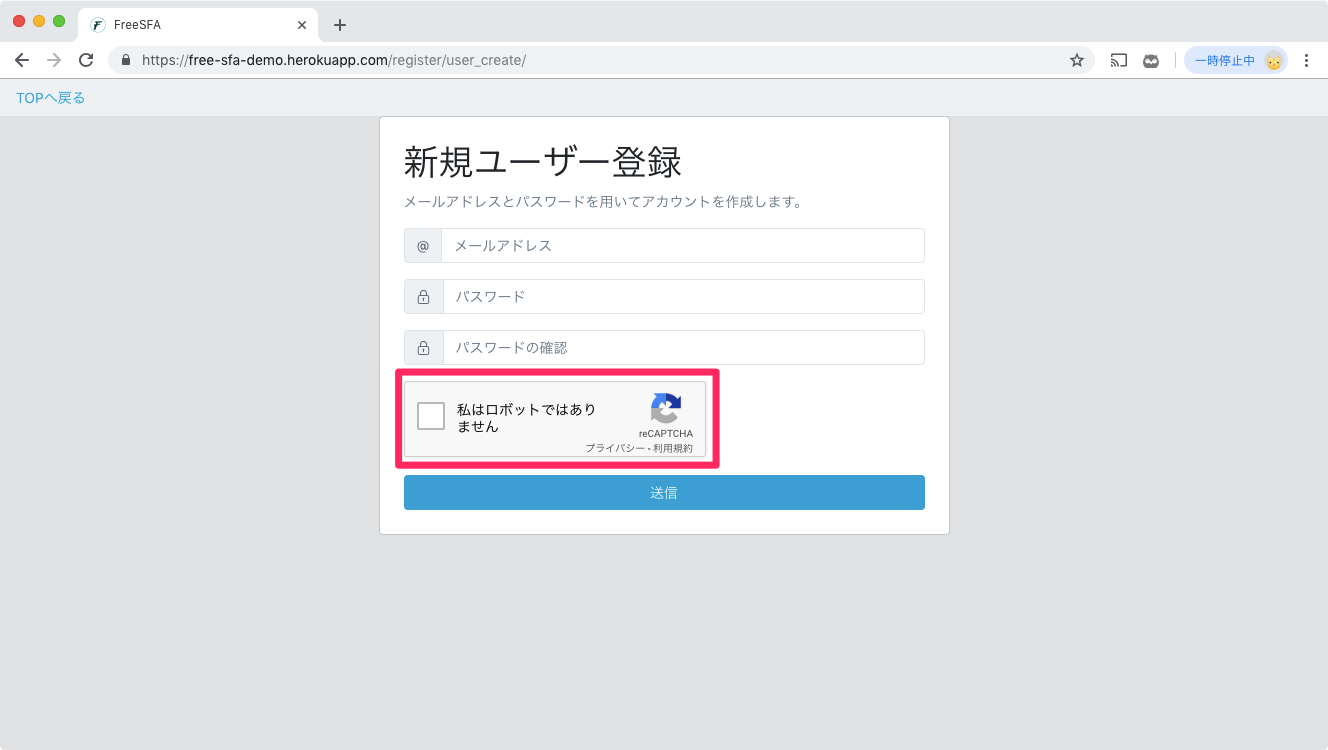Select the FreeSFA browser tab
This screenshot has width=1328, height=750.
pos(198,25)
